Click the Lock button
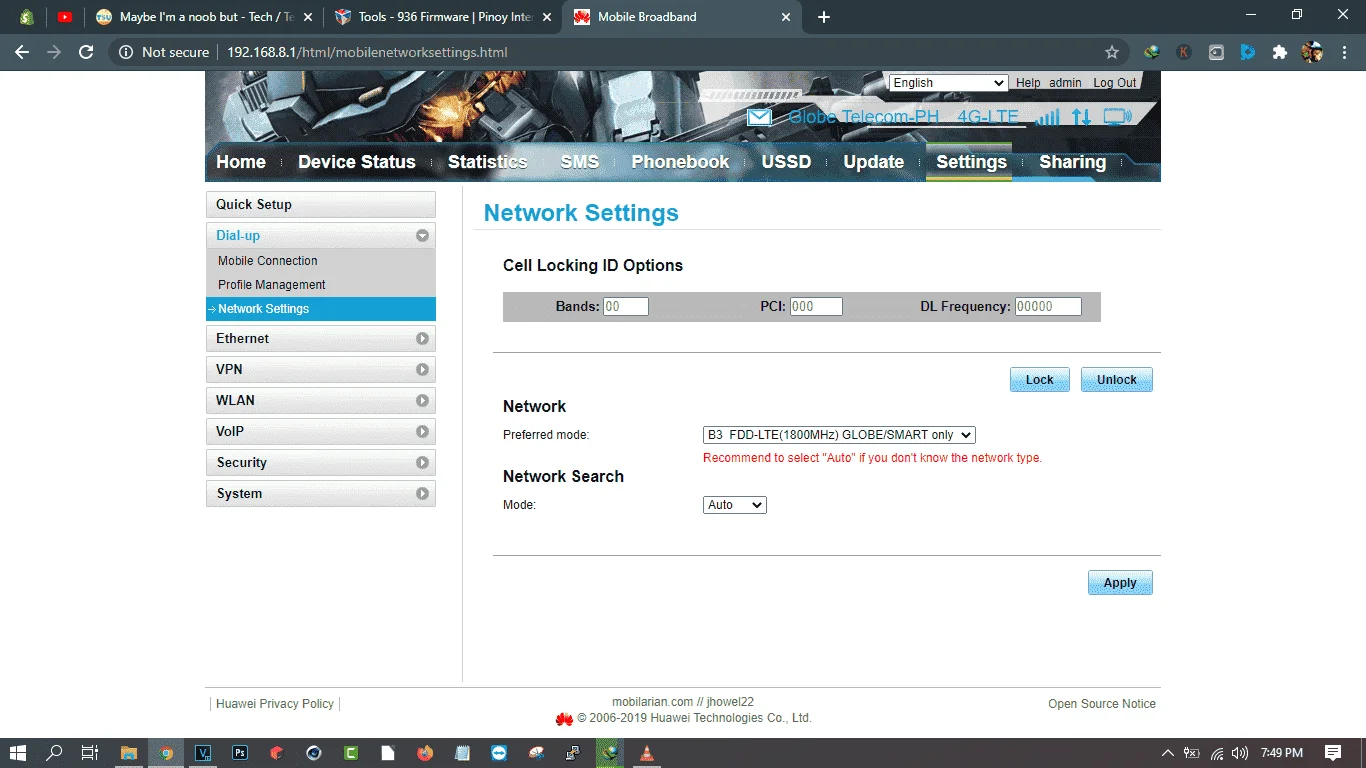The width and height of the screenshot is (1366, 768). point(1040,379)
